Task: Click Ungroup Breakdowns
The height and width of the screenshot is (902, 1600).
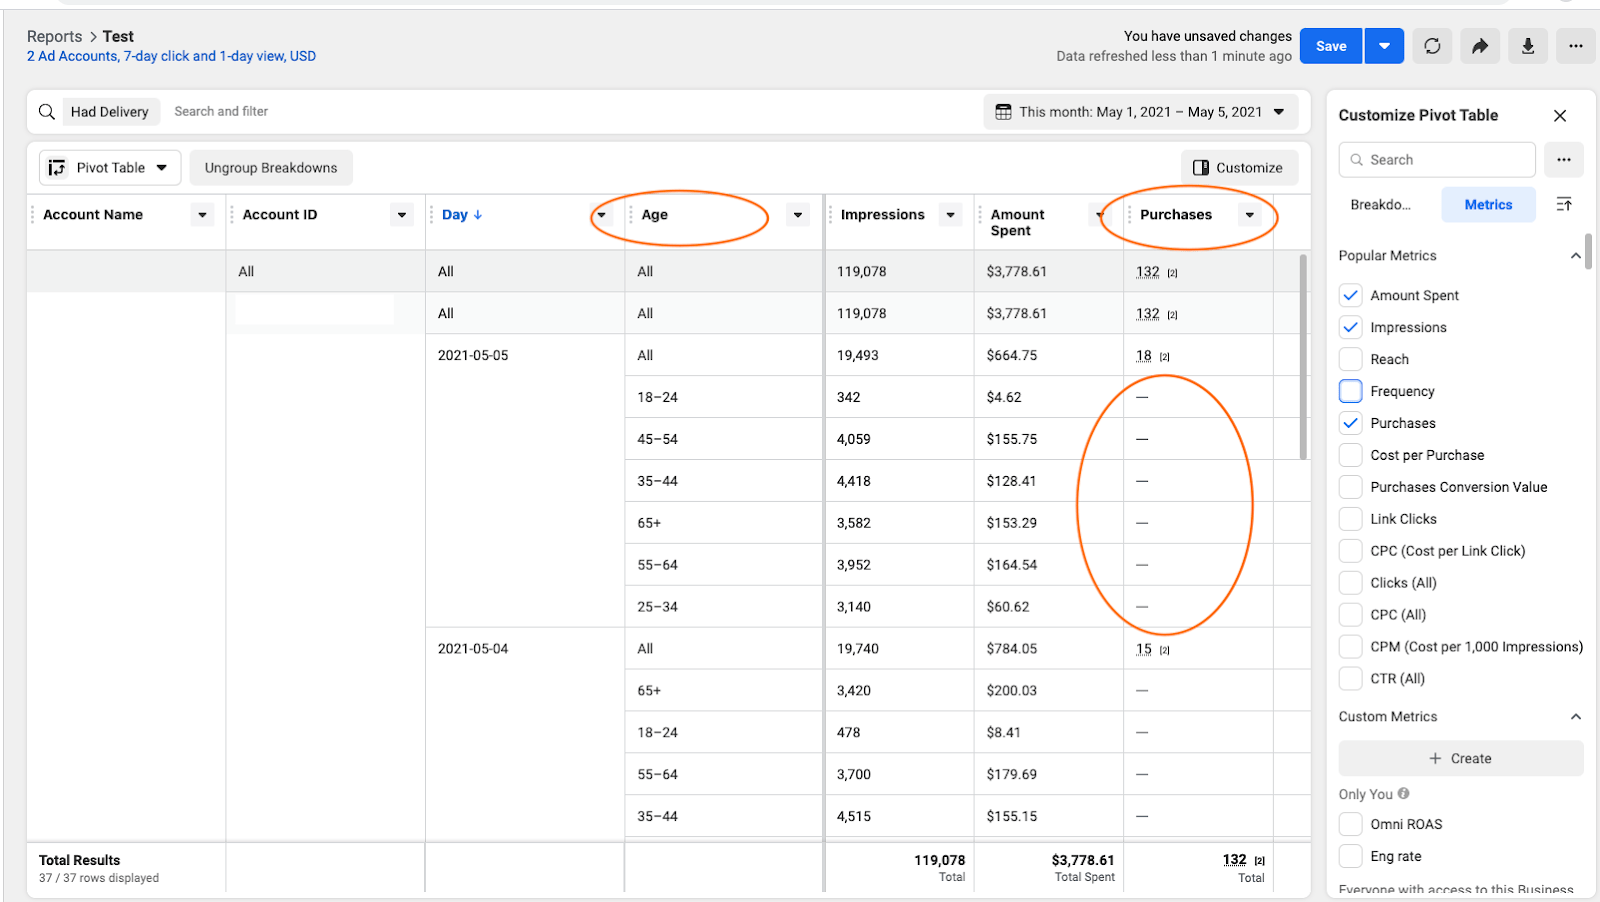Action: (x=270, y=167)
